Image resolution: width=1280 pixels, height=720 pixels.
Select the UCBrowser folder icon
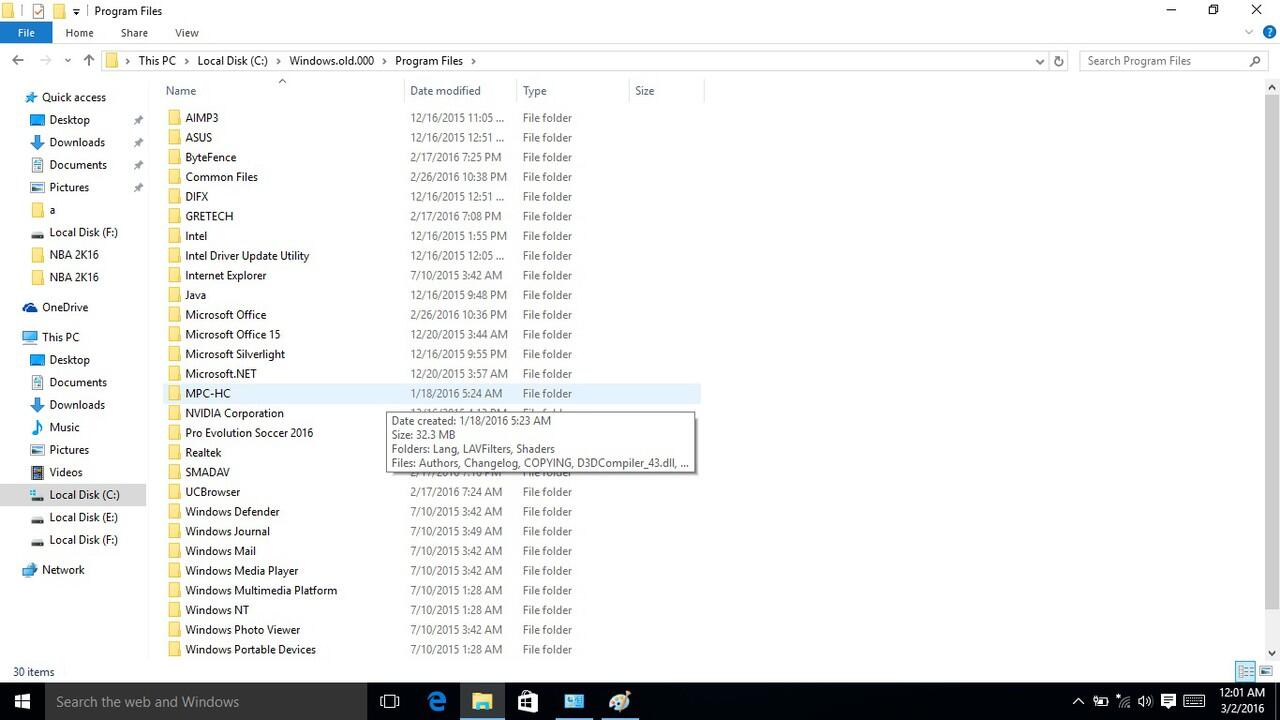174,492
